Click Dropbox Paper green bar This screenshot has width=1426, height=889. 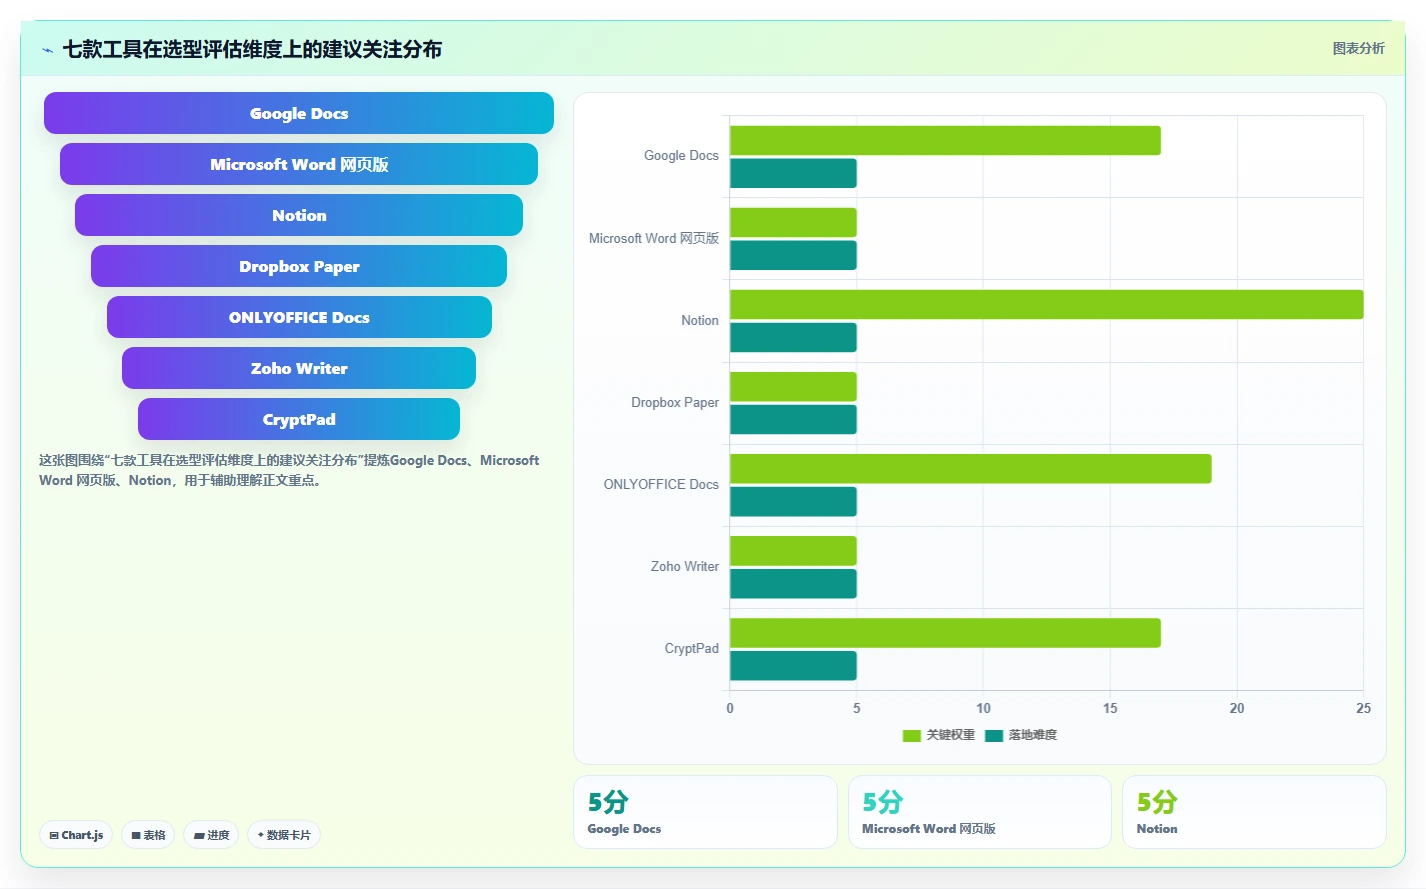(x=793, y=386)
